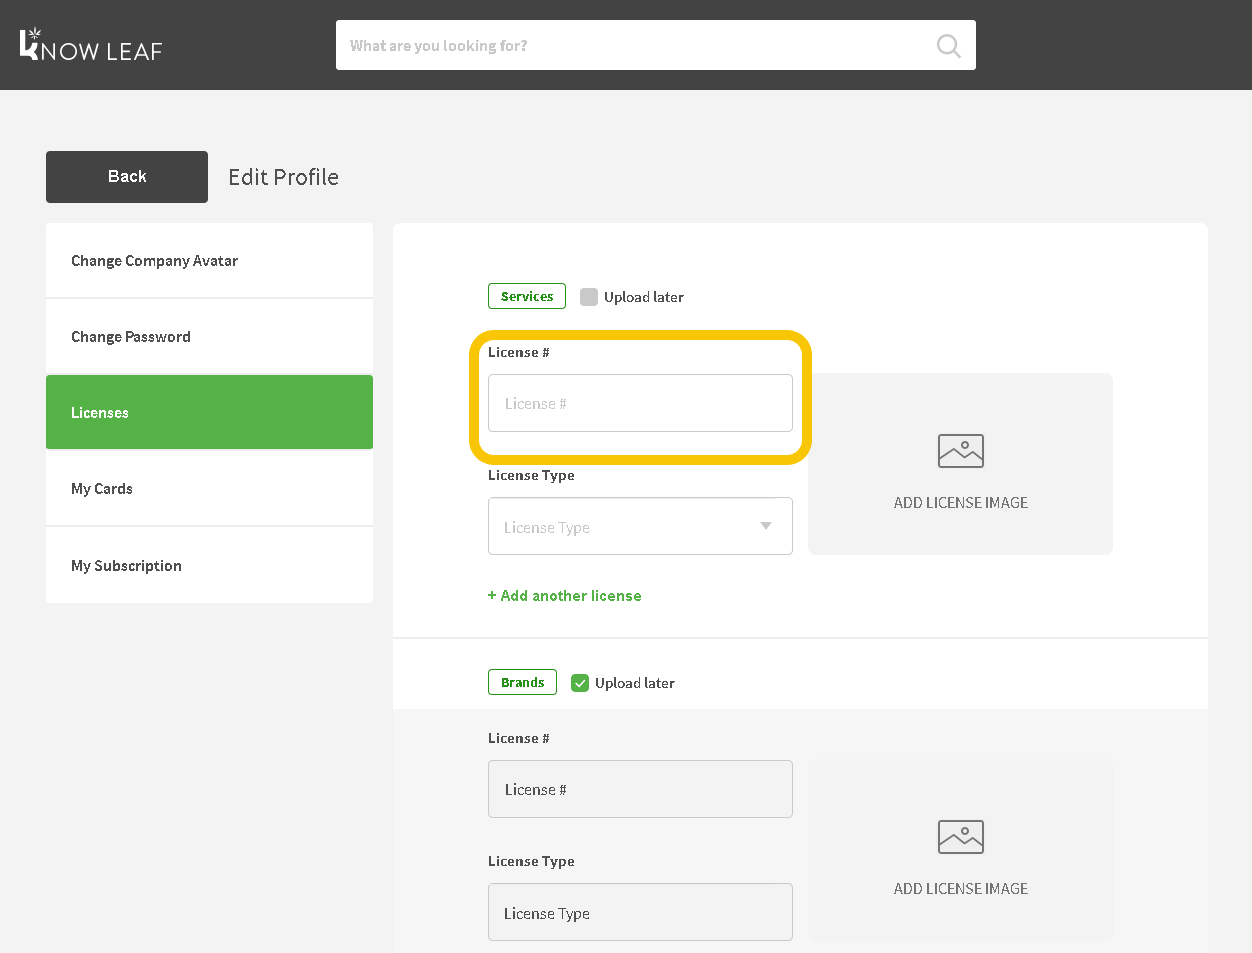Viewport: 1252px width, 953px height.
Task: Click the Brands section image icon
Action: (960, 837)
